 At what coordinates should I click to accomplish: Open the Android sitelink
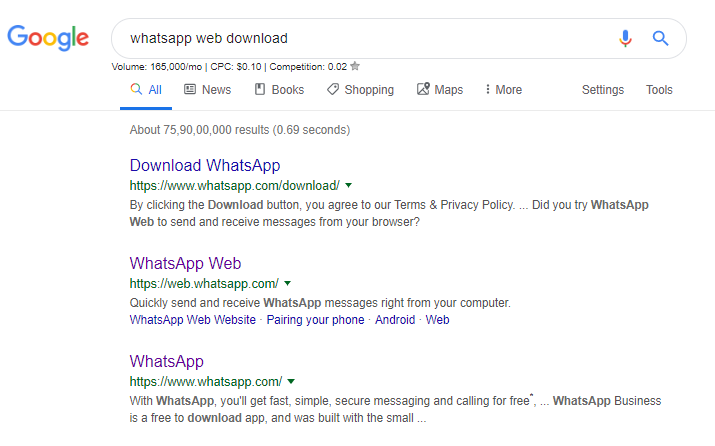pyautogui.click(x=395, y=320)
